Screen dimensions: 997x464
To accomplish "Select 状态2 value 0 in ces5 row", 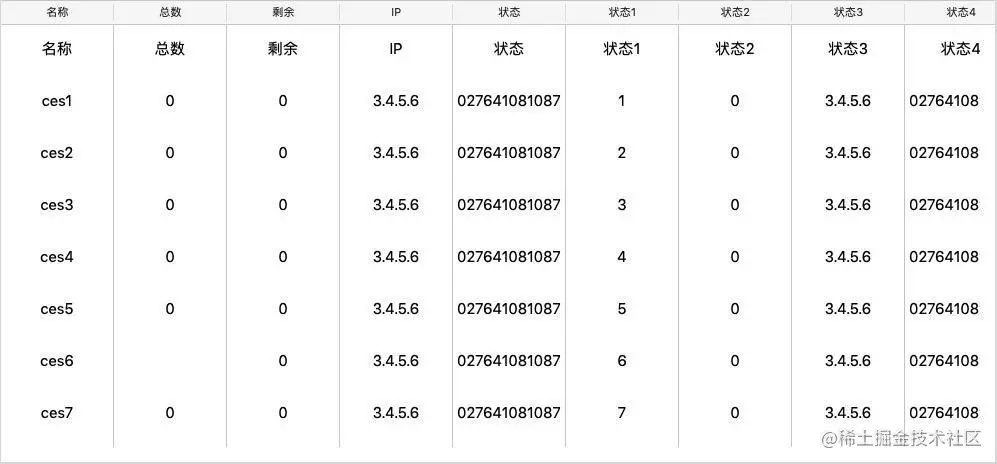I will point(735,309).
